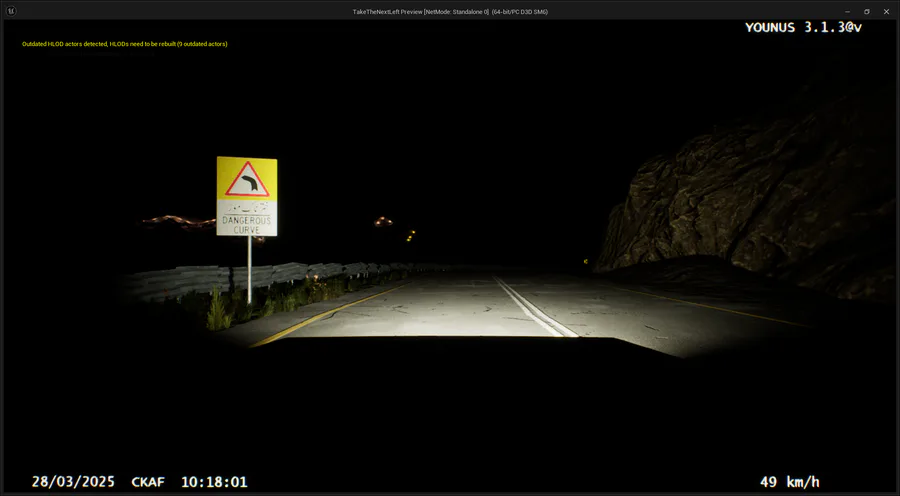
Task: Click the 'Outdated HLOD actors detected' warning message
Action: (x=125, y=44)
